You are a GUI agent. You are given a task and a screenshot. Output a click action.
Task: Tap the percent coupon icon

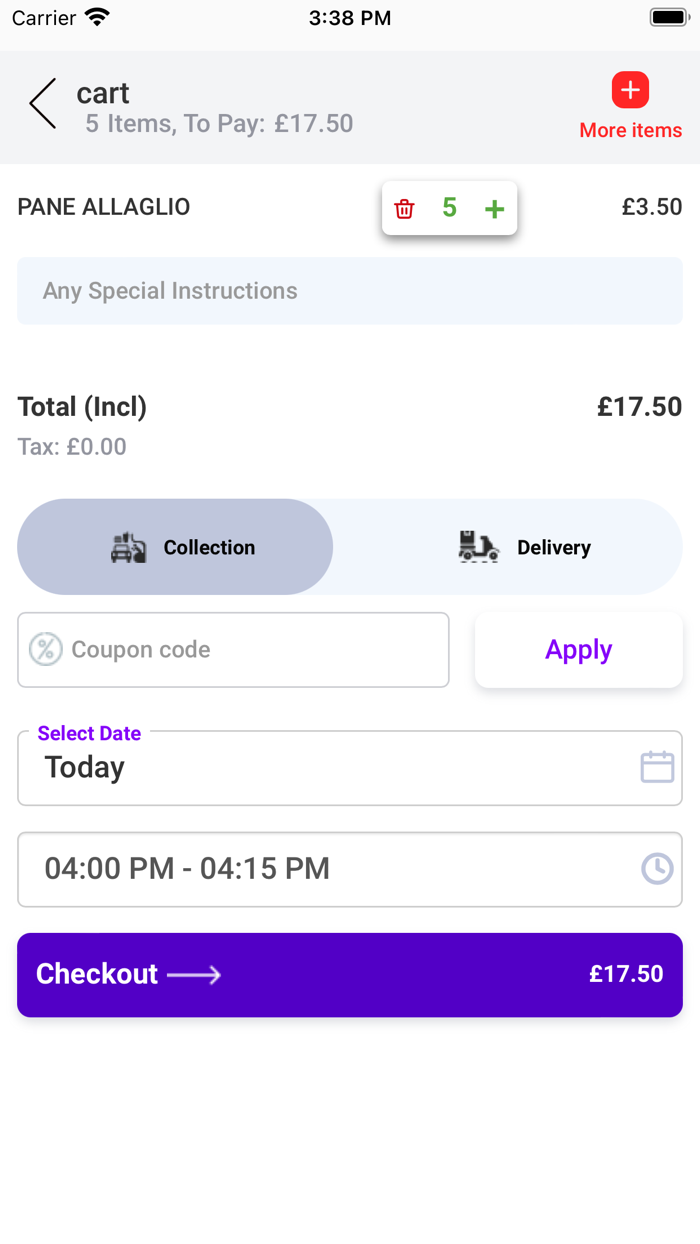click(x=45, y=649)
